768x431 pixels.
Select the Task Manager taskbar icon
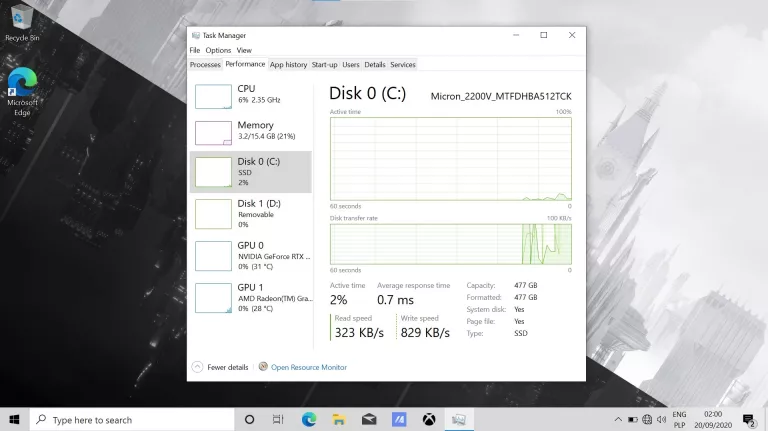pos(459,420)
